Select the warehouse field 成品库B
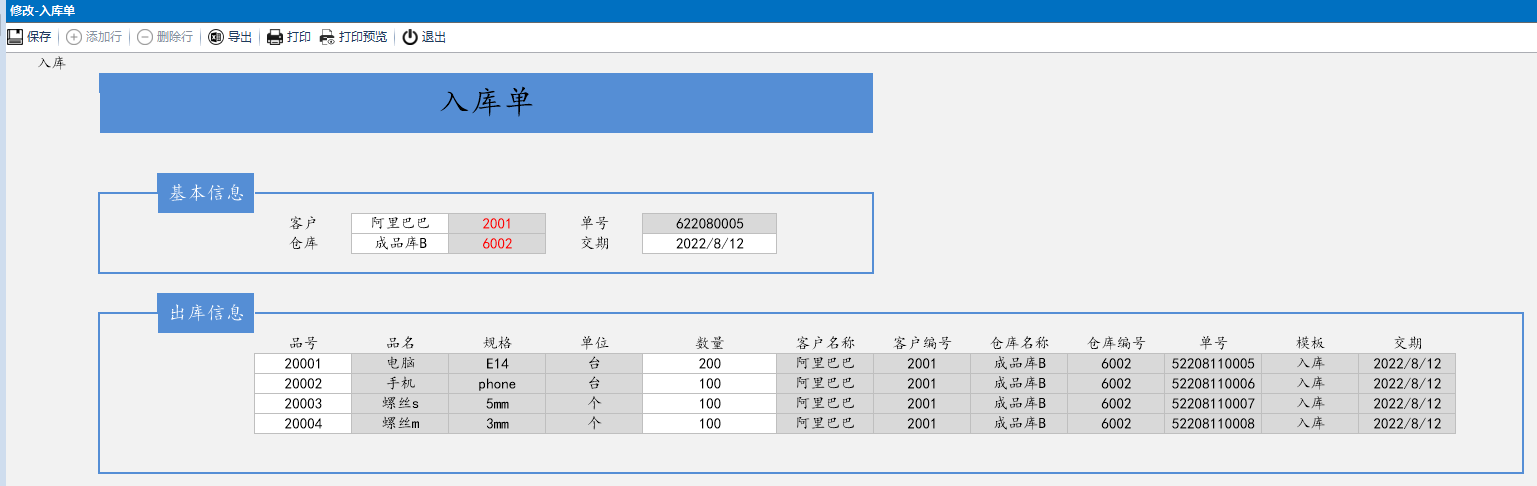 click(400, 243)
